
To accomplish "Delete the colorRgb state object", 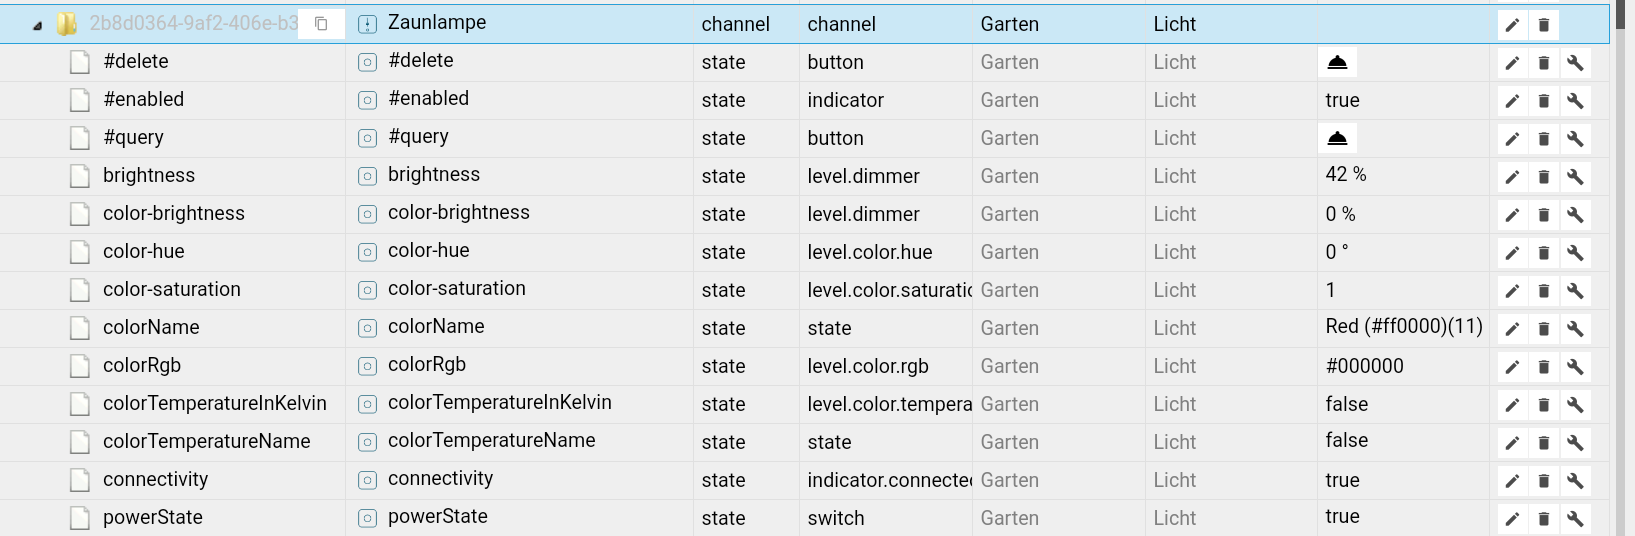I will (x=1543, y=367).
